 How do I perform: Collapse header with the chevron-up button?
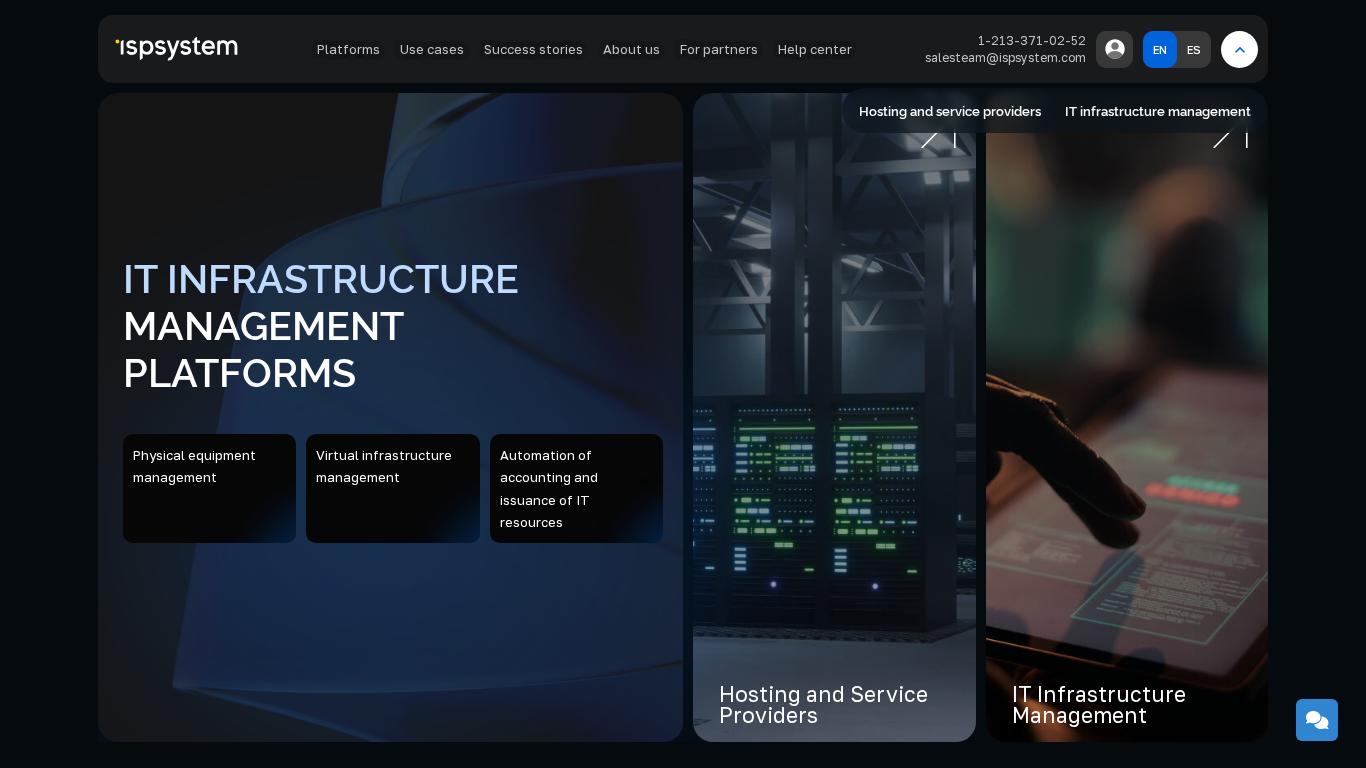click(1239, 49)
